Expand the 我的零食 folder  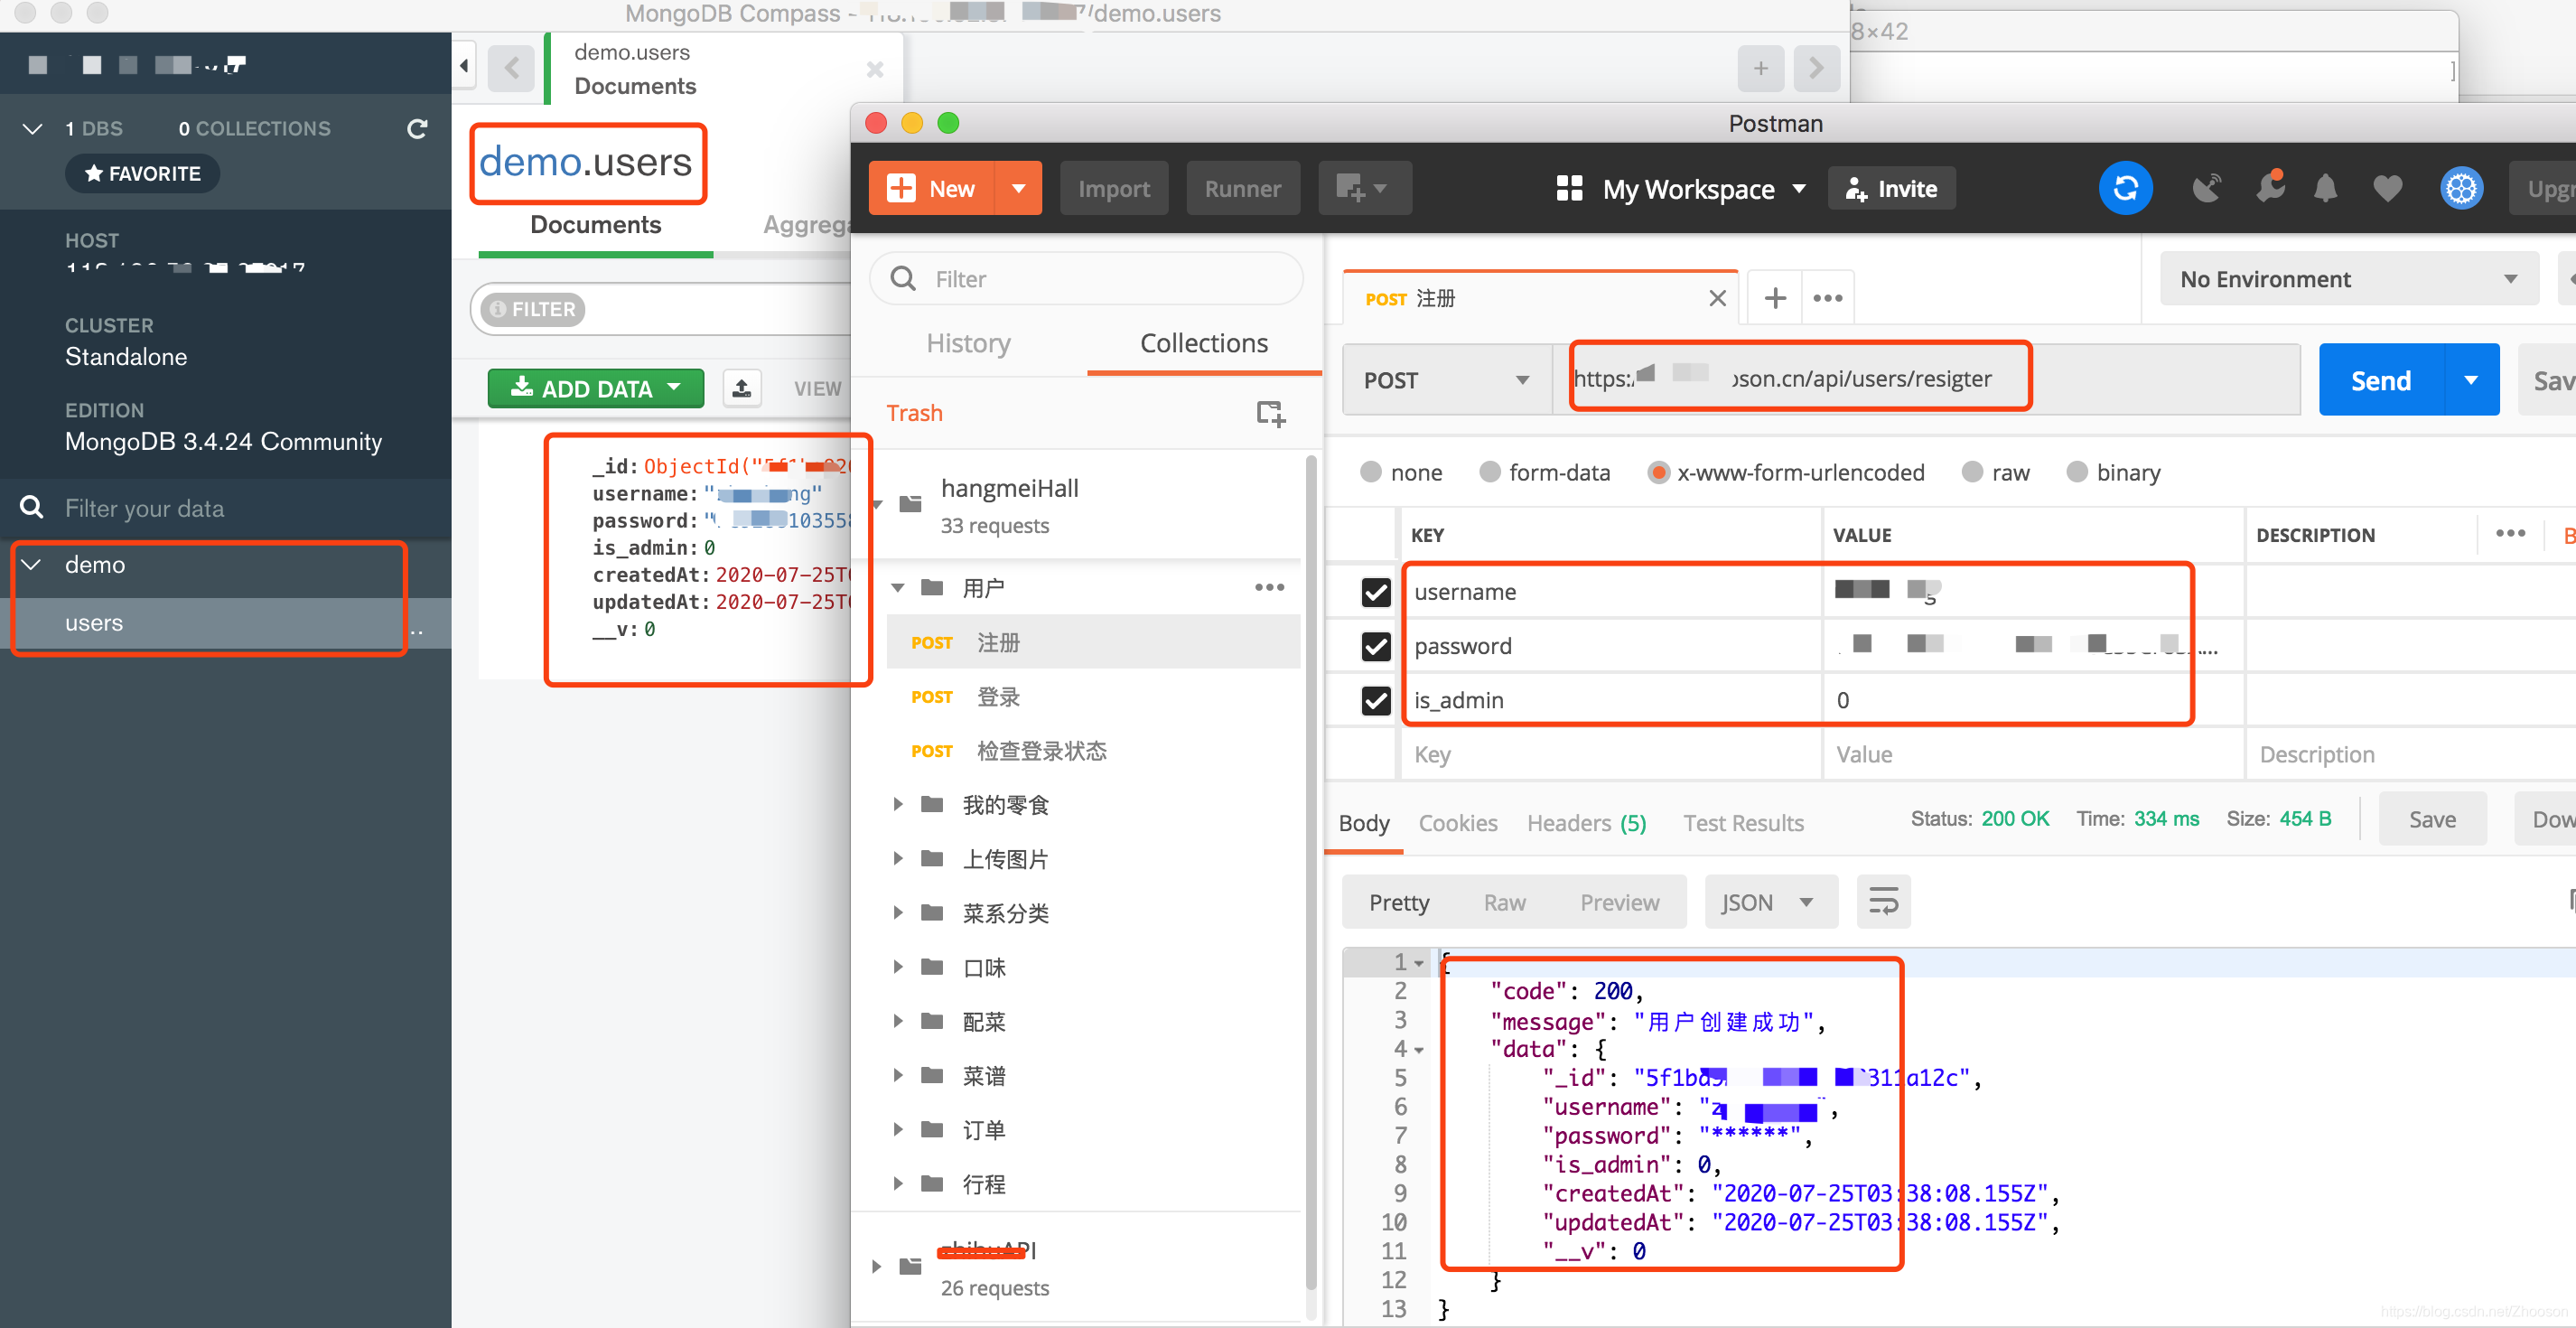(x=897, y=804)
